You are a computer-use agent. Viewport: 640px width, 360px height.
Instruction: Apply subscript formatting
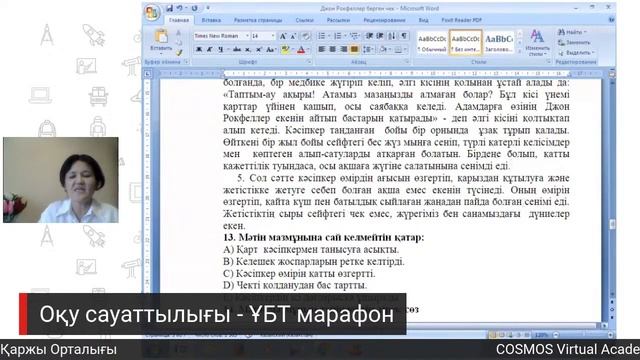coord(248,50)
